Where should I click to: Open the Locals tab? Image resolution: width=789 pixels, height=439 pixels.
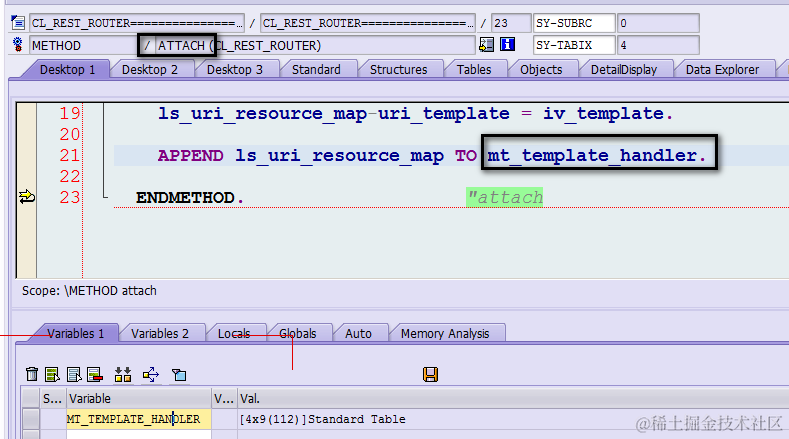[x=234, y=333]
